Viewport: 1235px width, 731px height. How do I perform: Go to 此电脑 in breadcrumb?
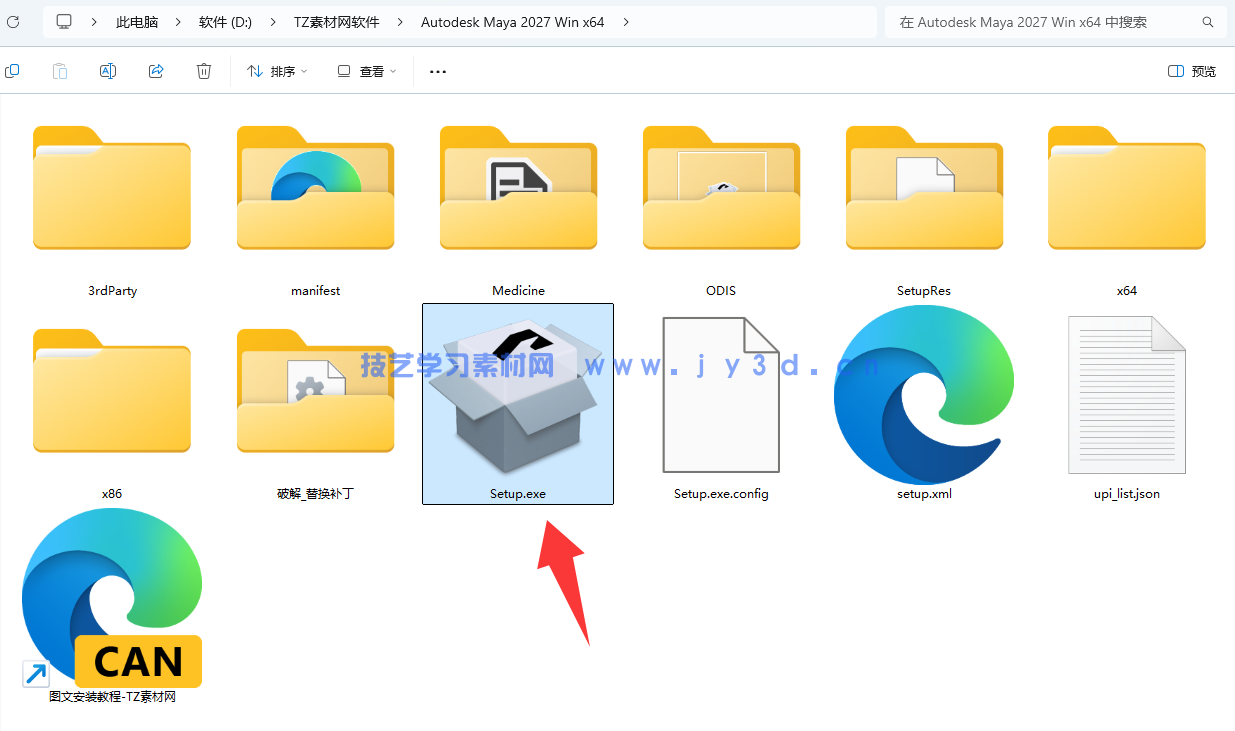[x=137, y=22]
